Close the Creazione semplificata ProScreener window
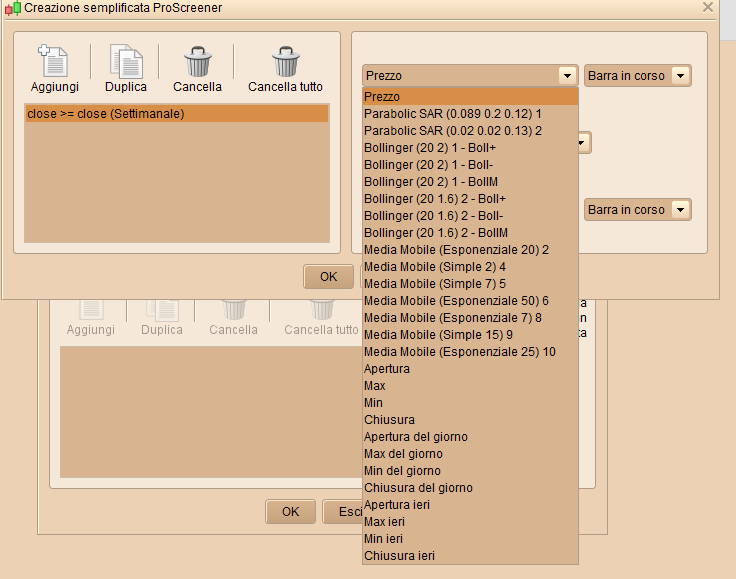Viewport: 736px width, 579px height. click(x=708, y=7)
